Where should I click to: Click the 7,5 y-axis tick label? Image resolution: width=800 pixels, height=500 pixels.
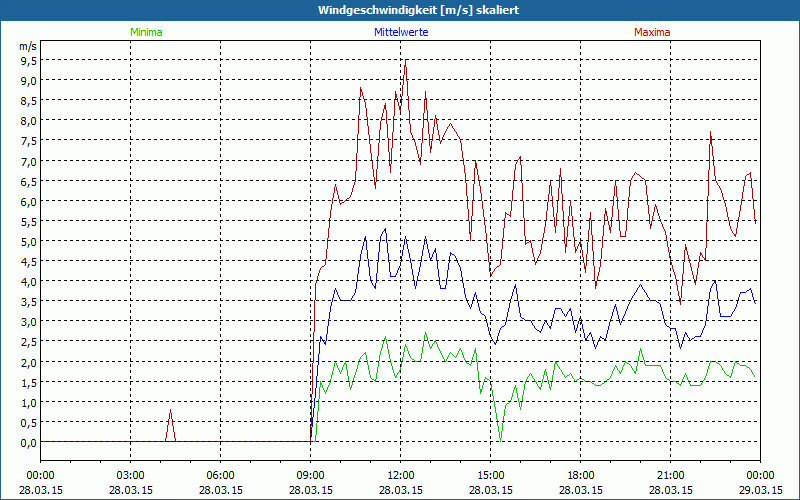(x=29, y=141)
